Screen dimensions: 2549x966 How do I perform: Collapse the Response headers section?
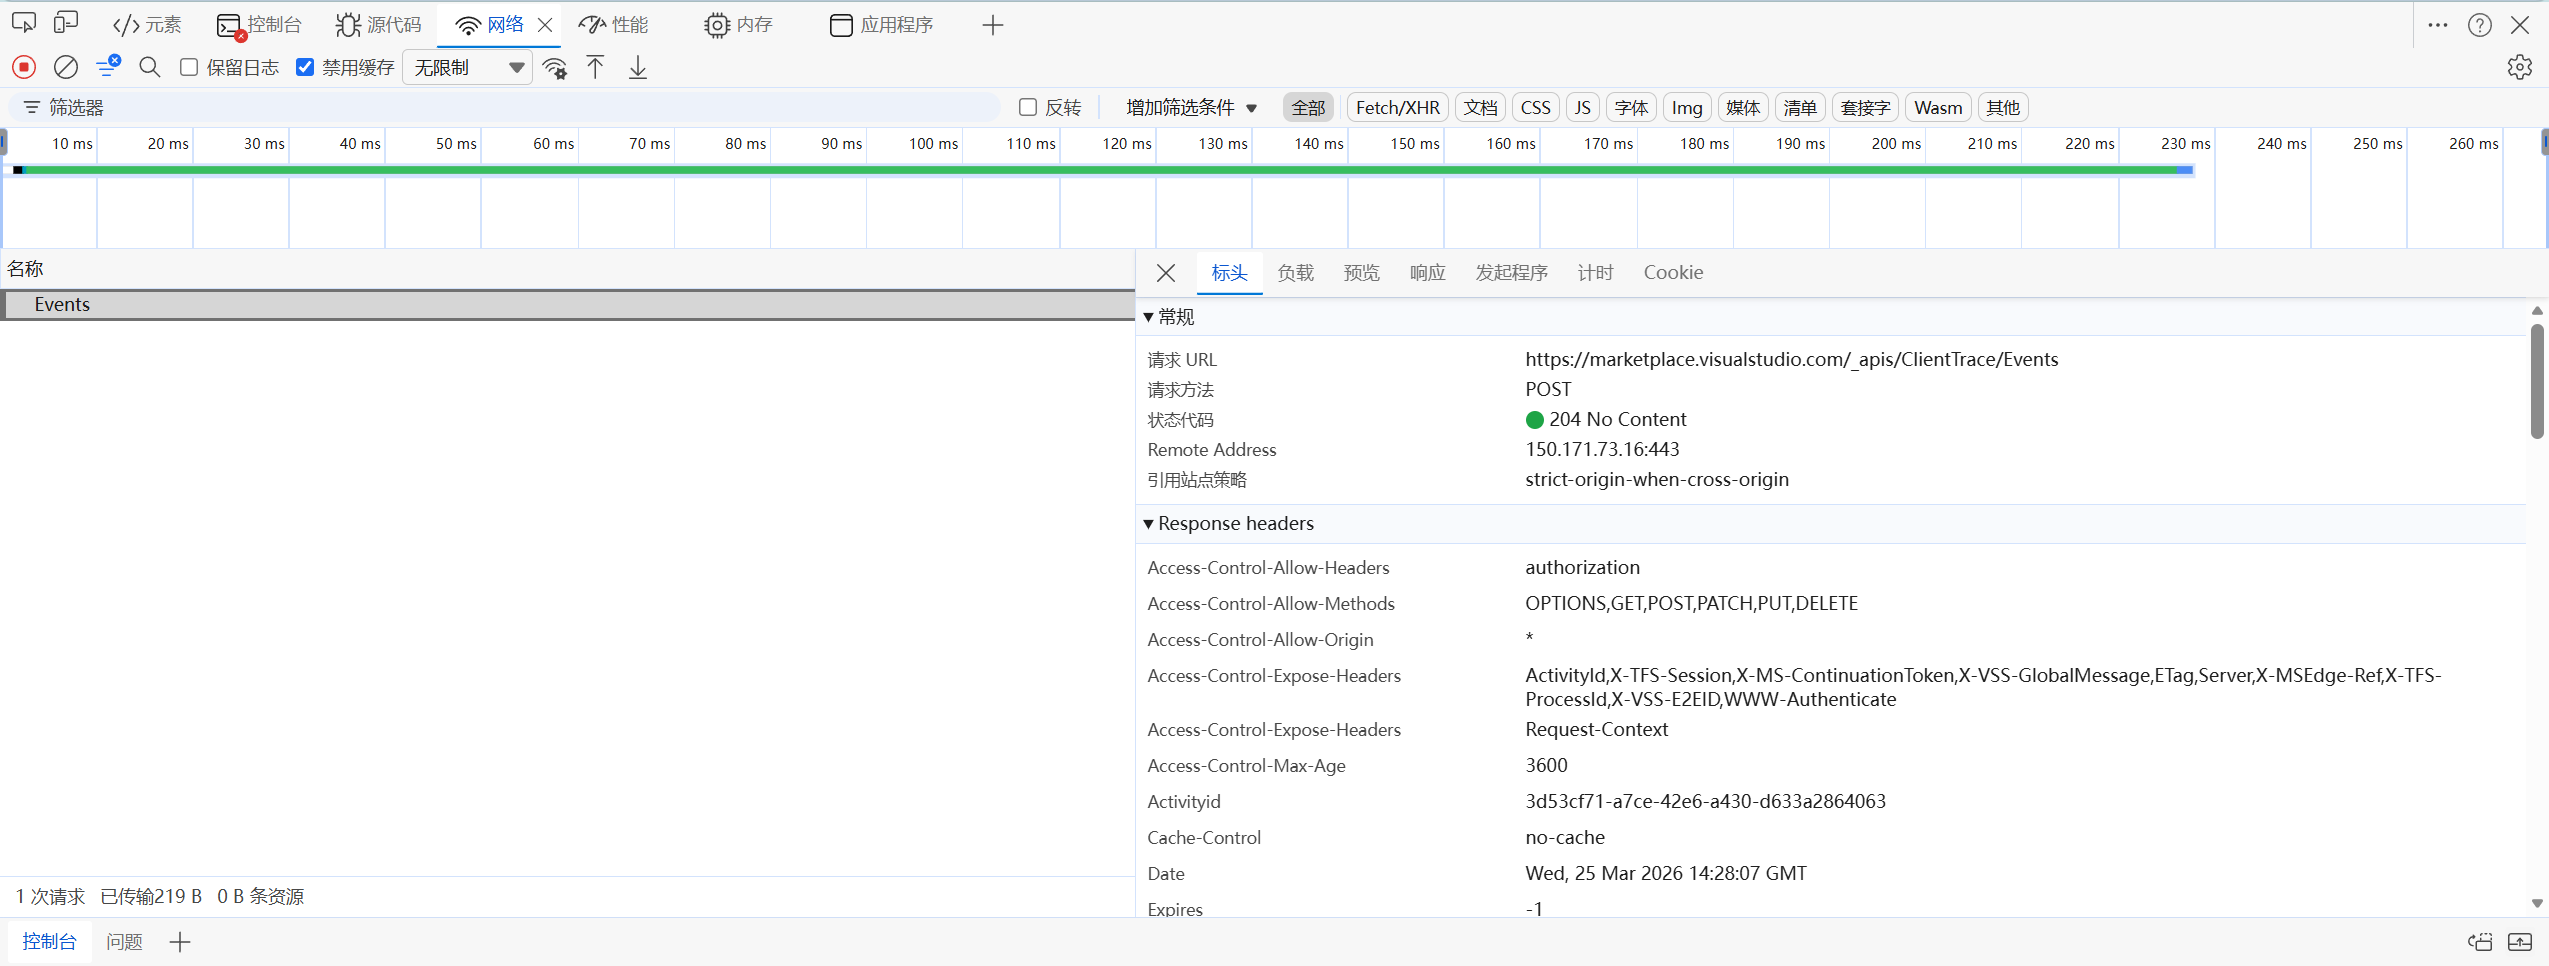click(1149, 523)
